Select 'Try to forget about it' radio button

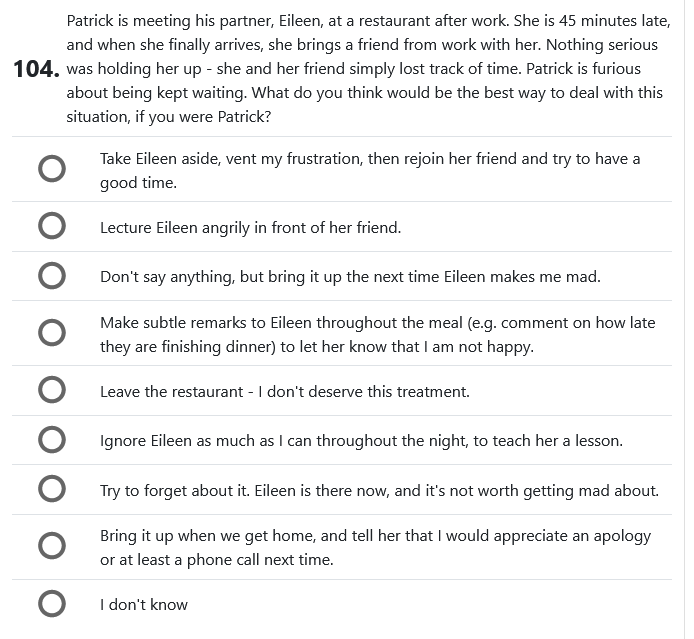[52, 490]
